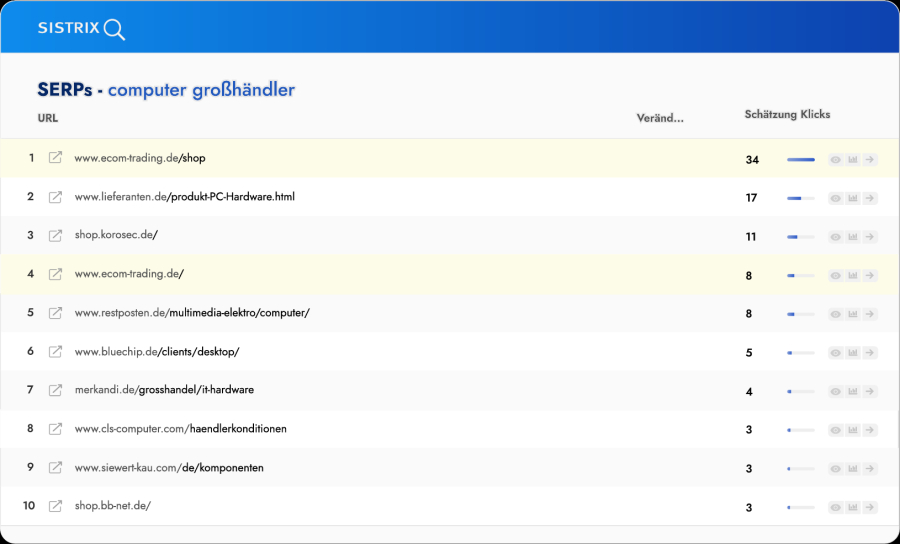Screen dimensions: 900x544
Task: Click the www.siewert-kau.com/de/komponenten link
Action: (169, 467)
